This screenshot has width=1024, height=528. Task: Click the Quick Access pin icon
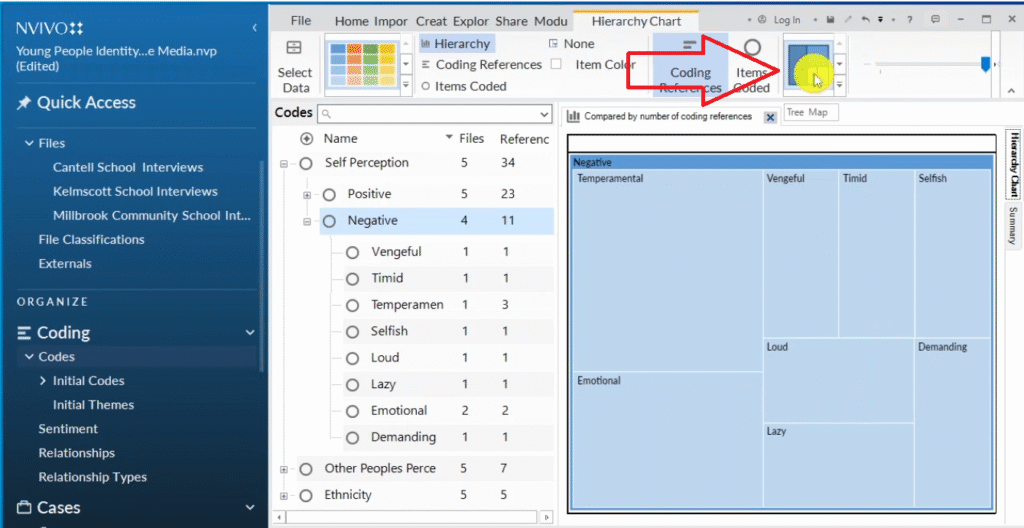24,103
